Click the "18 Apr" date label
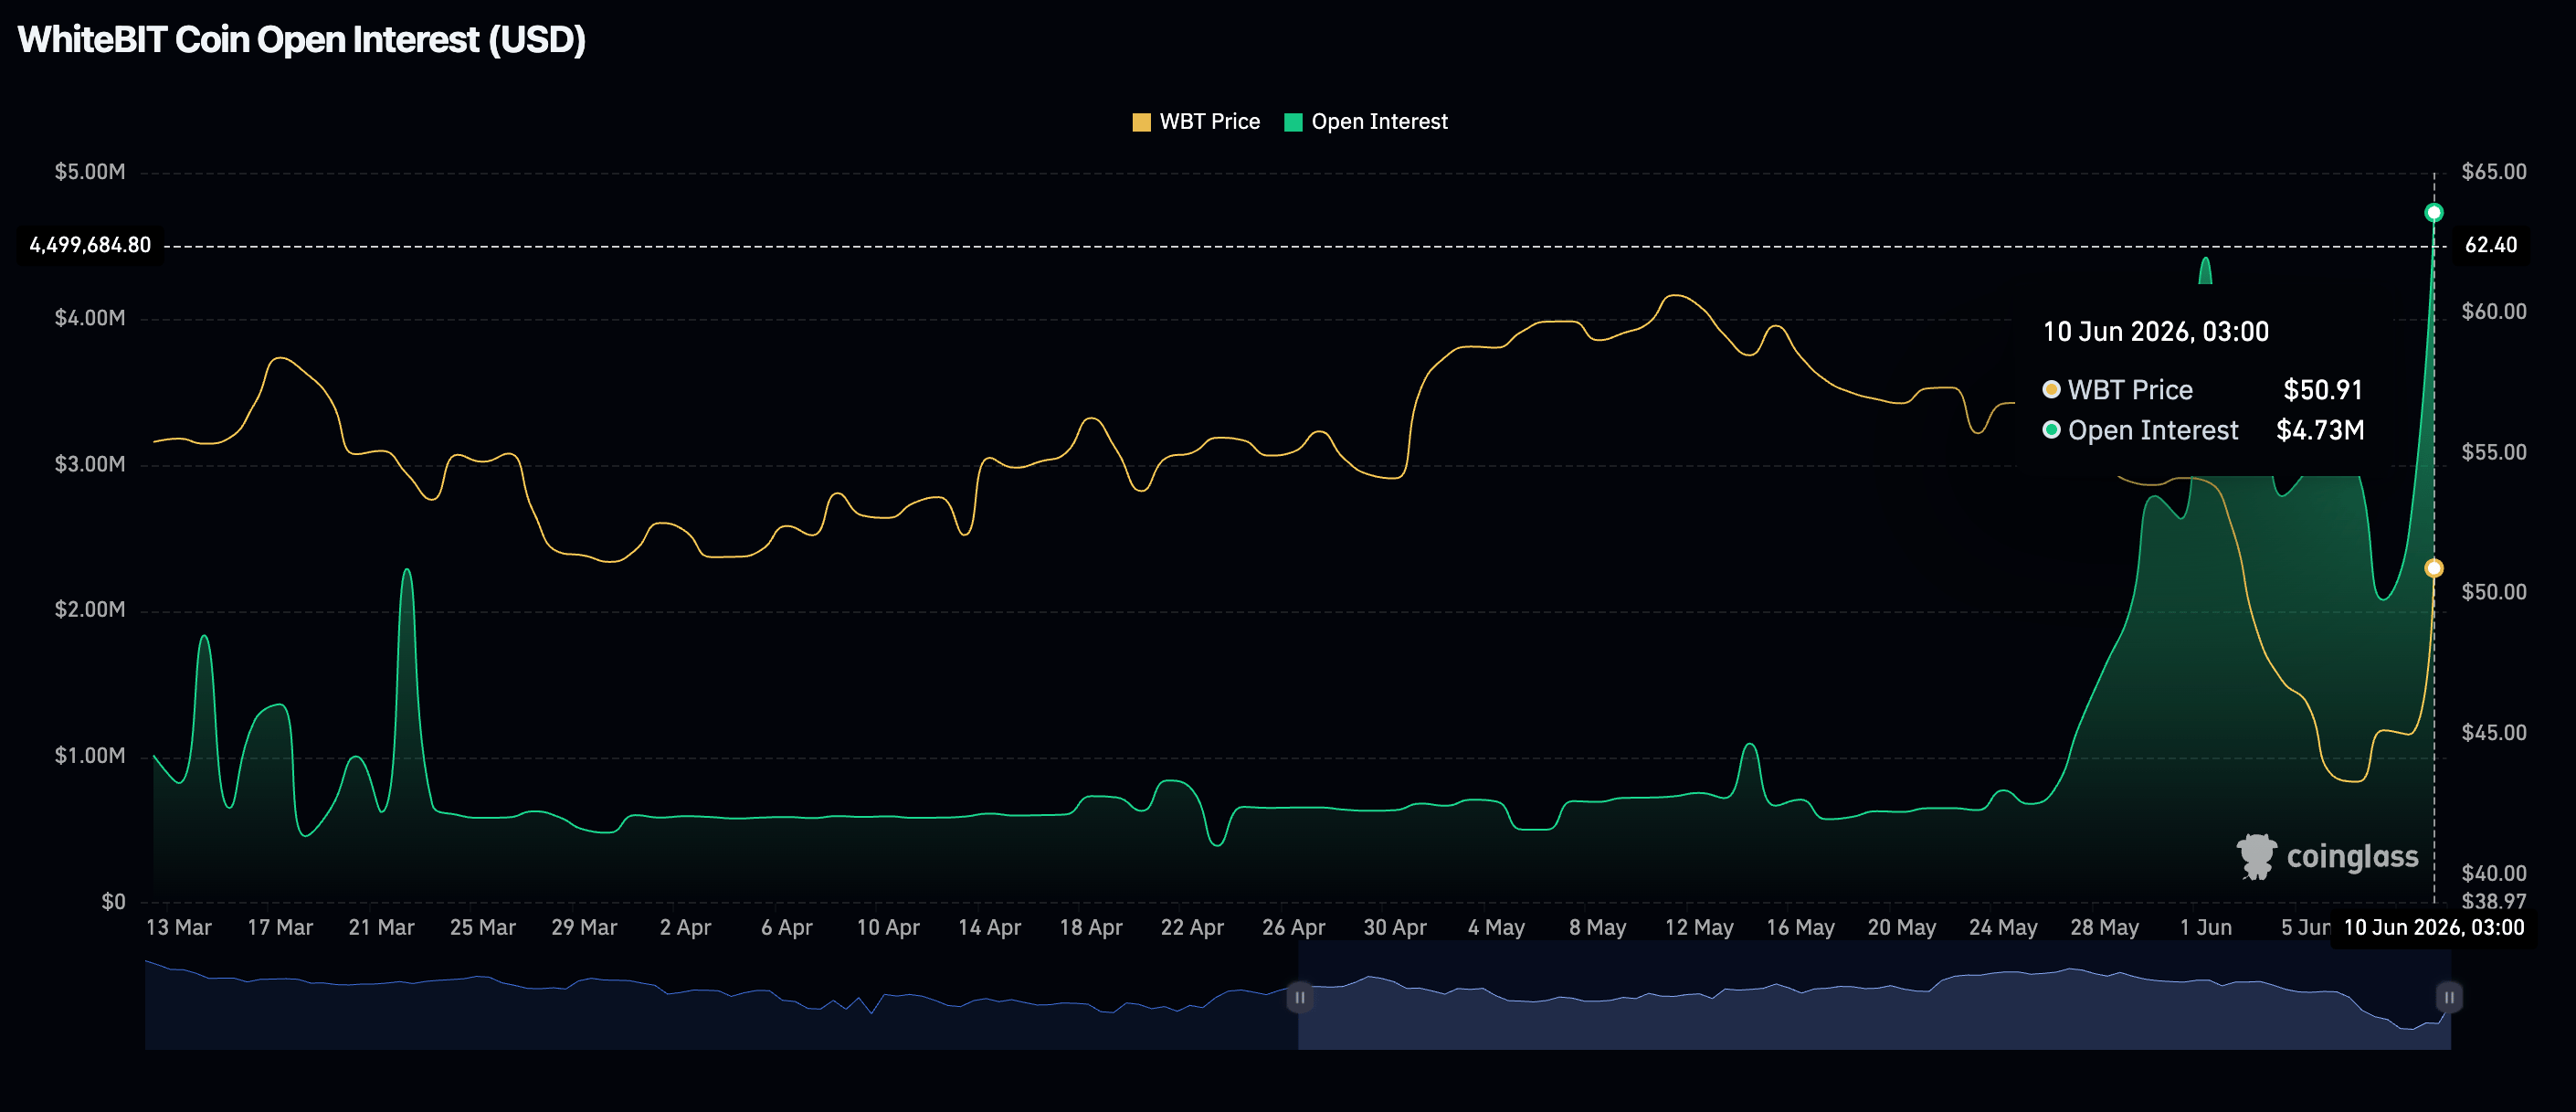Screen dimensions: 2576x1112 1091,928
